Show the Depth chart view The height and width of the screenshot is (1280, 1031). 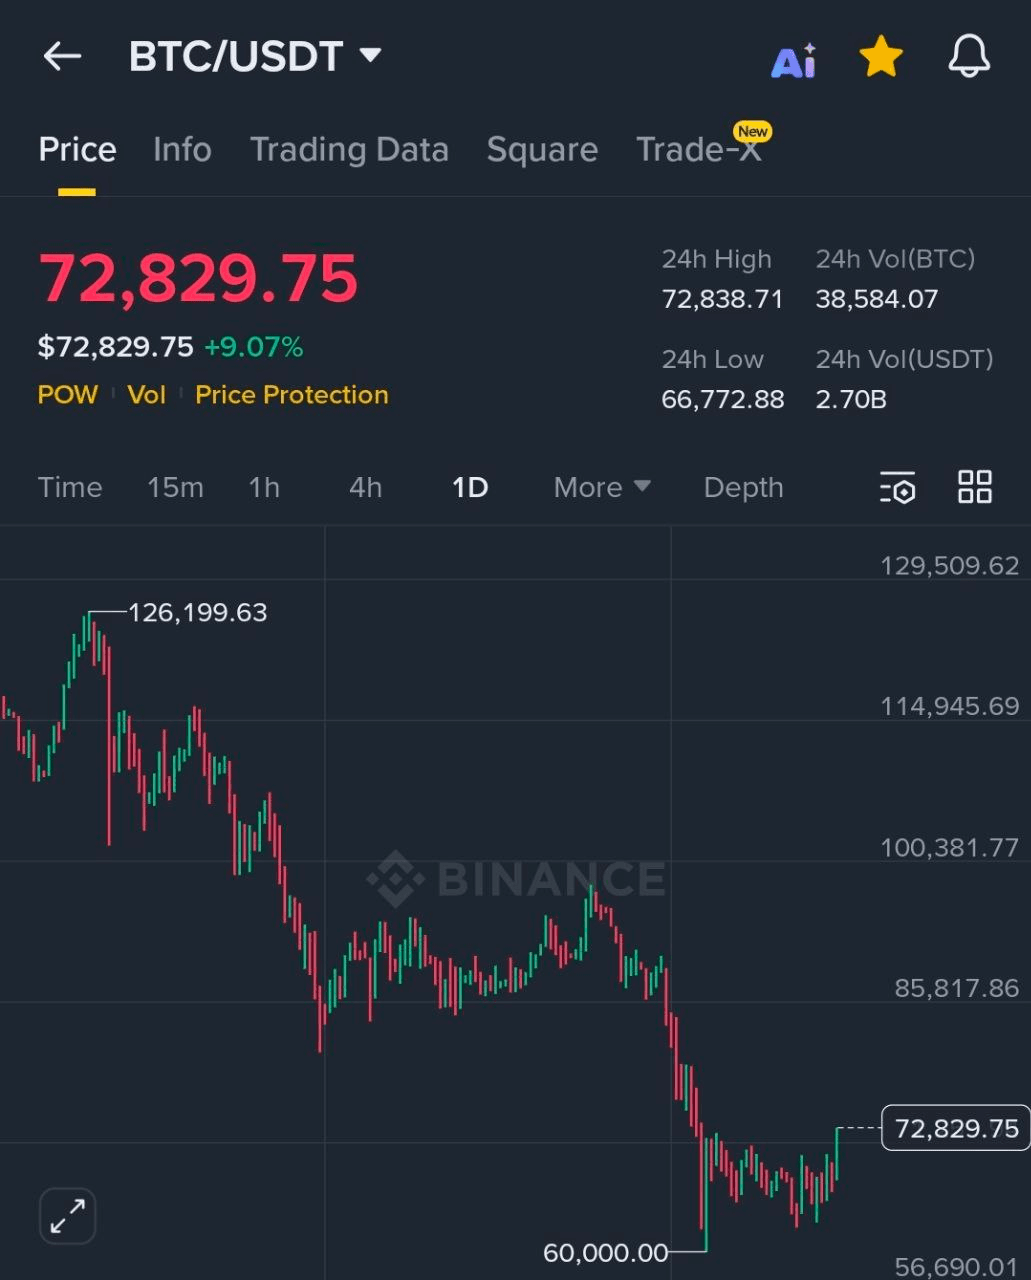coord(743,487)
